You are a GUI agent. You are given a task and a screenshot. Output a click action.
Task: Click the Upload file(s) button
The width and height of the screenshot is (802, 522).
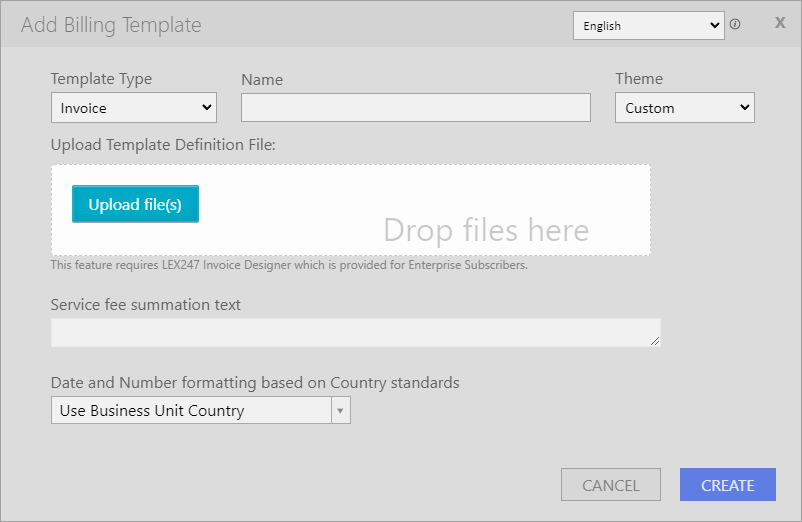point(135,204)
